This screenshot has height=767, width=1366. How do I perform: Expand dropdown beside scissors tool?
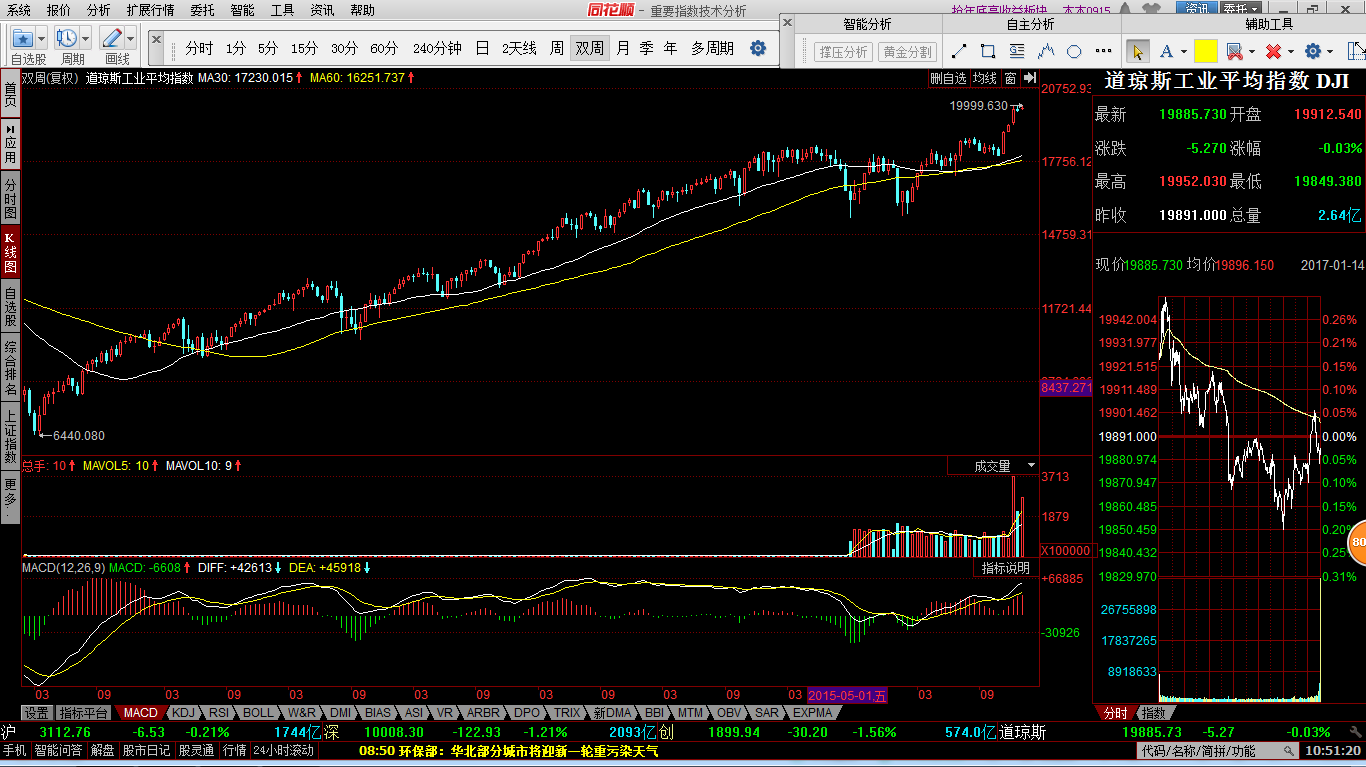click(1251, 52)
